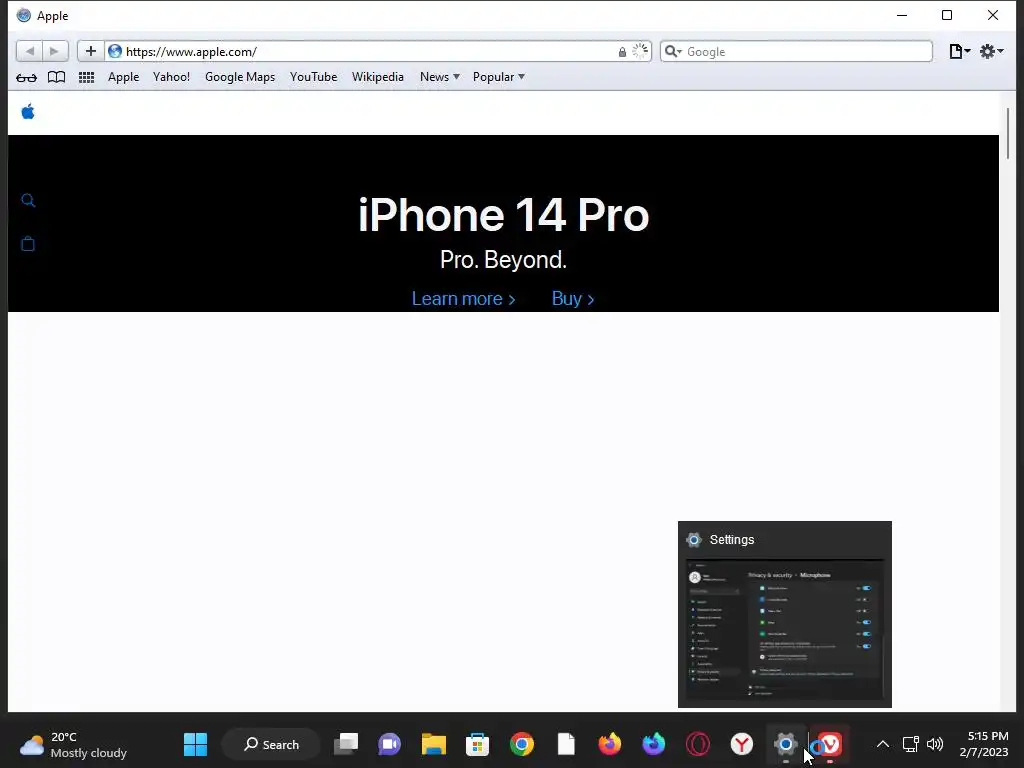Open the YouTube bookmark

point(313,77)
